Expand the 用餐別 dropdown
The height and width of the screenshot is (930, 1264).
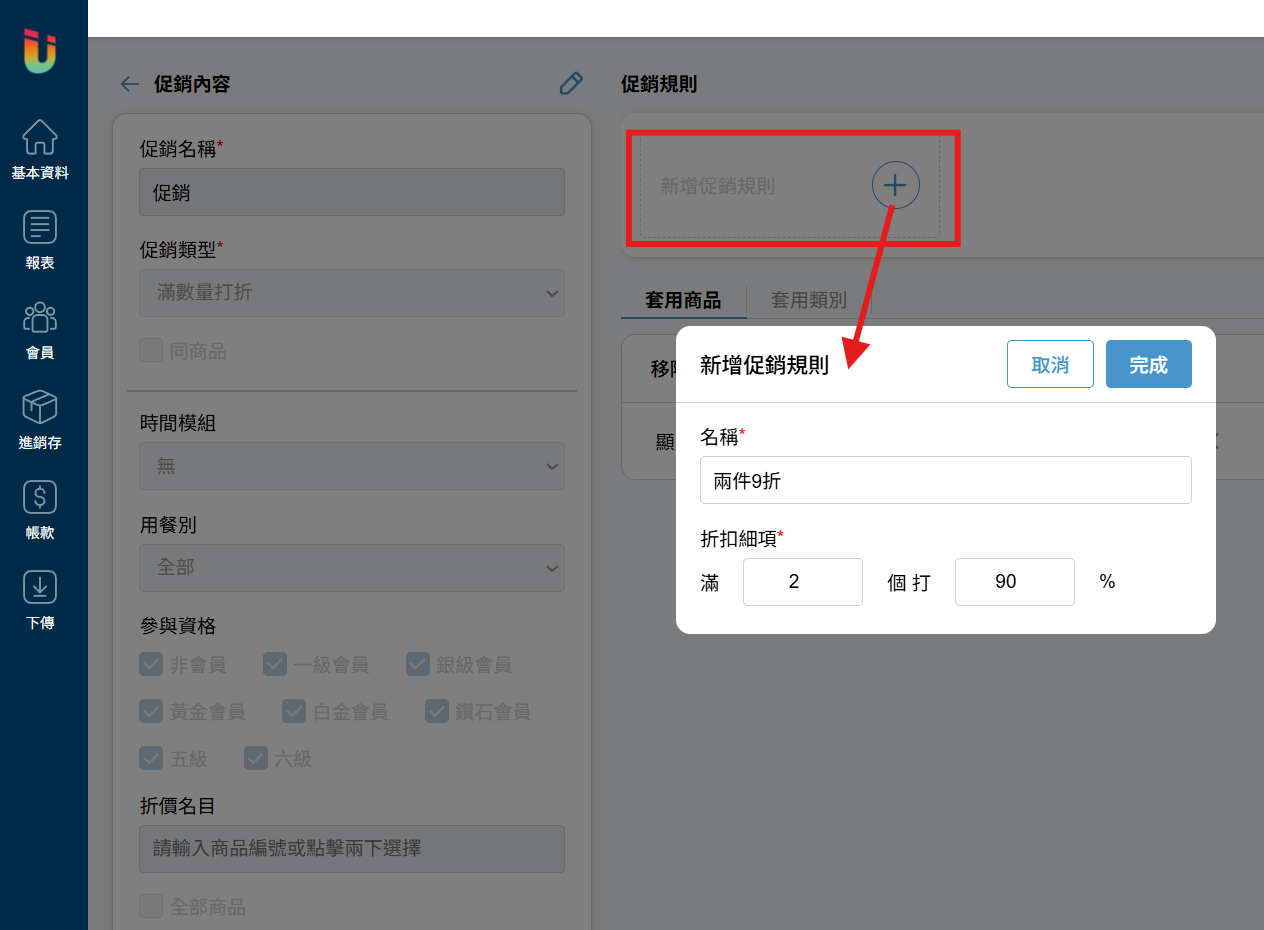click(x=352, y=567)
